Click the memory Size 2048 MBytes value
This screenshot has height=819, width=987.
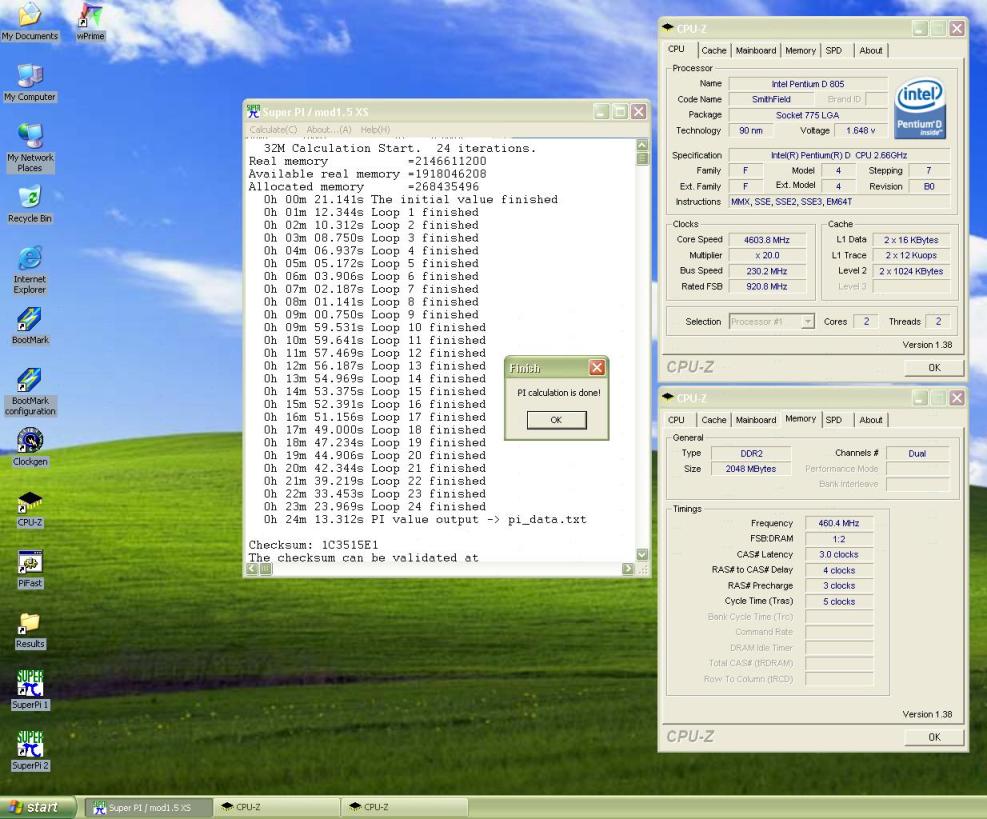[x=750, y=469]
